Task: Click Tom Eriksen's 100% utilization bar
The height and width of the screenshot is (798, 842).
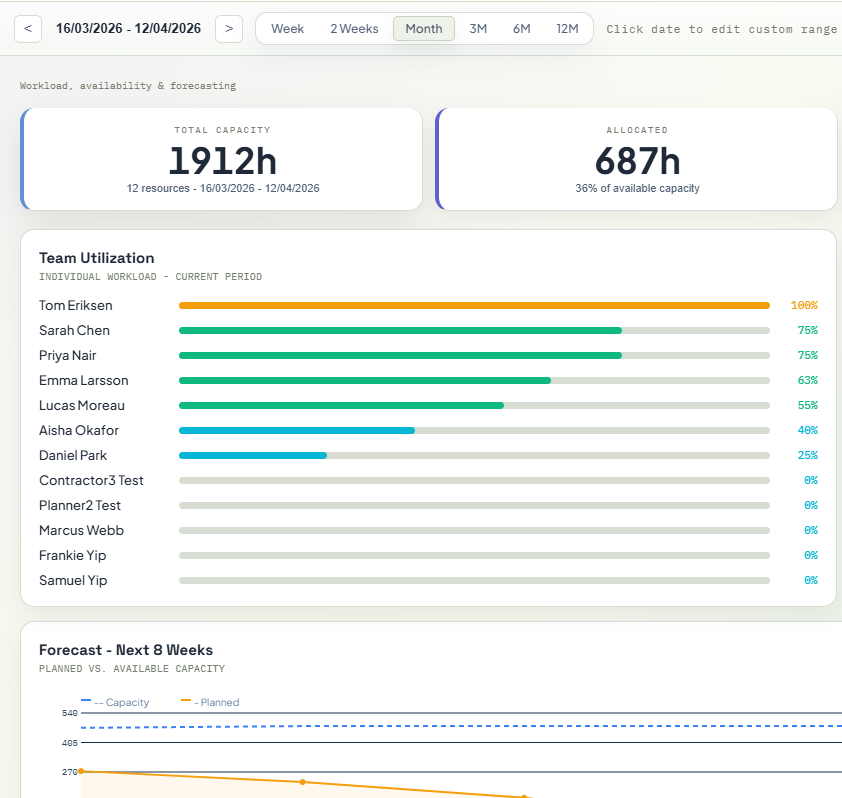Action: point(472,305)
